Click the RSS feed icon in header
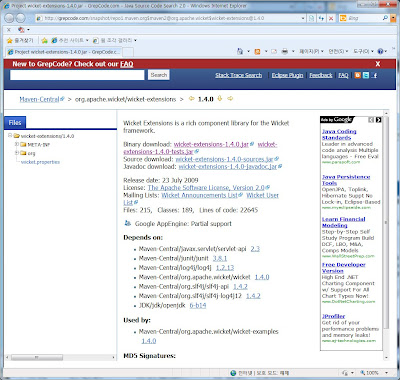The height and width of the screenshot is (380, 400). [357, 75]
